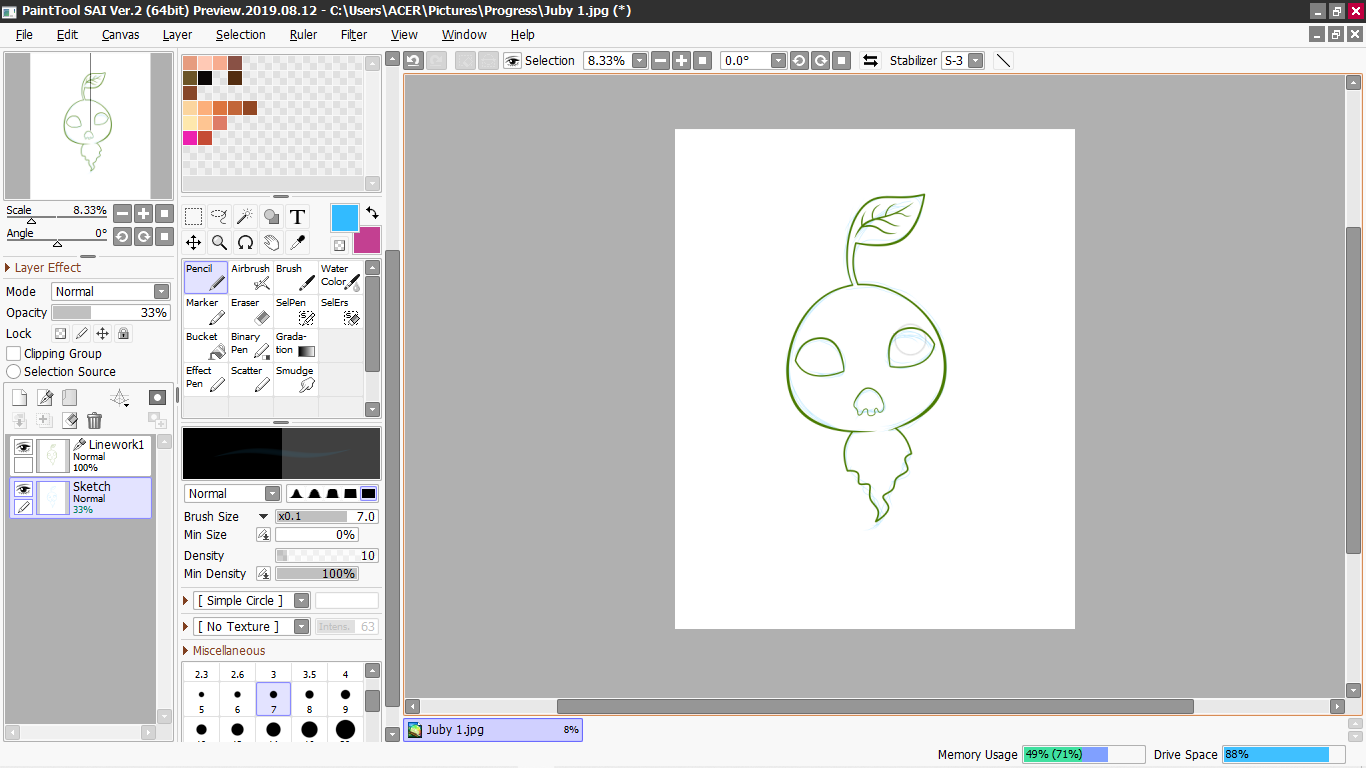The width and height of the screenshot is (1366, 768).
Task: Select the Eyedropper color picker tool
Action: point(298,243)
